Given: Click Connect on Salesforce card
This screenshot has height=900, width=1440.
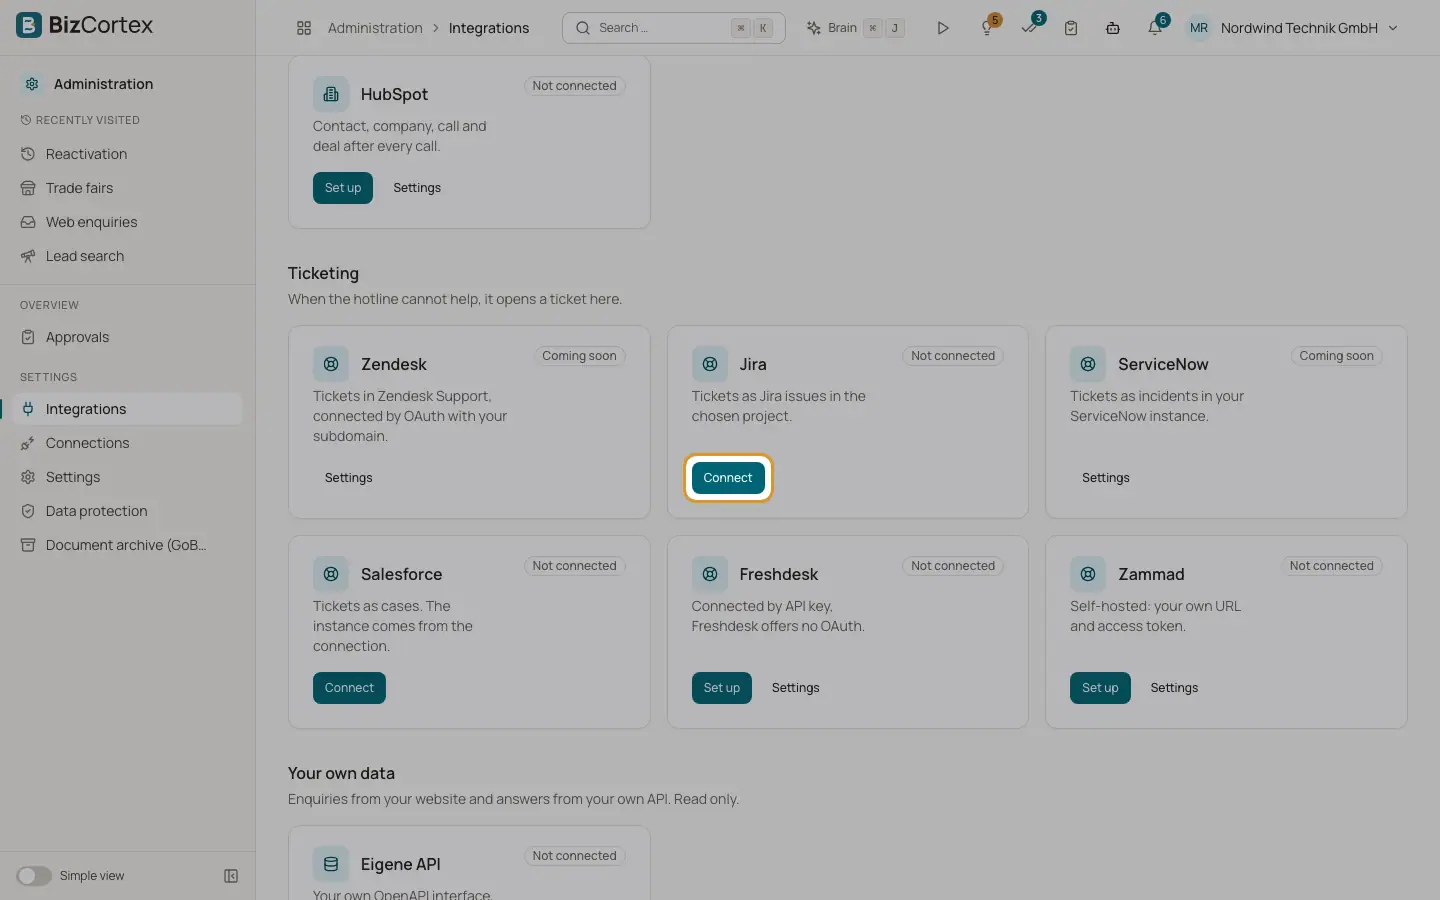Looking at the screenshot, I should click(x=349, y=688).
